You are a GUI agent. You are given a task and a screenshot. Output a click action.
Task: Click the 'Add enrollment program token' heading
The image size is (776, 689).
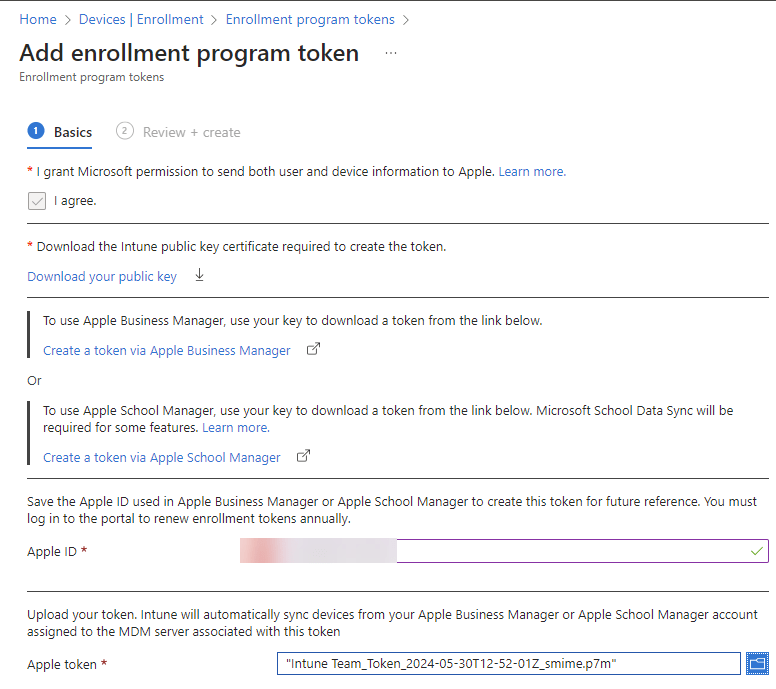point(189,53)
